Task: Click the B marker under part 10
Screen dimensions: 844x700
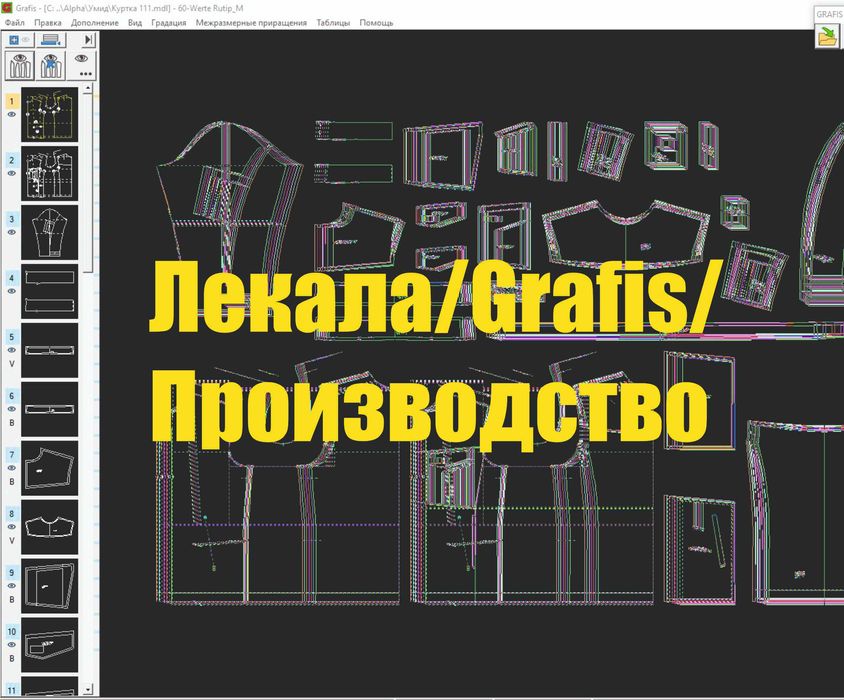Action: (x=12, y=659)
